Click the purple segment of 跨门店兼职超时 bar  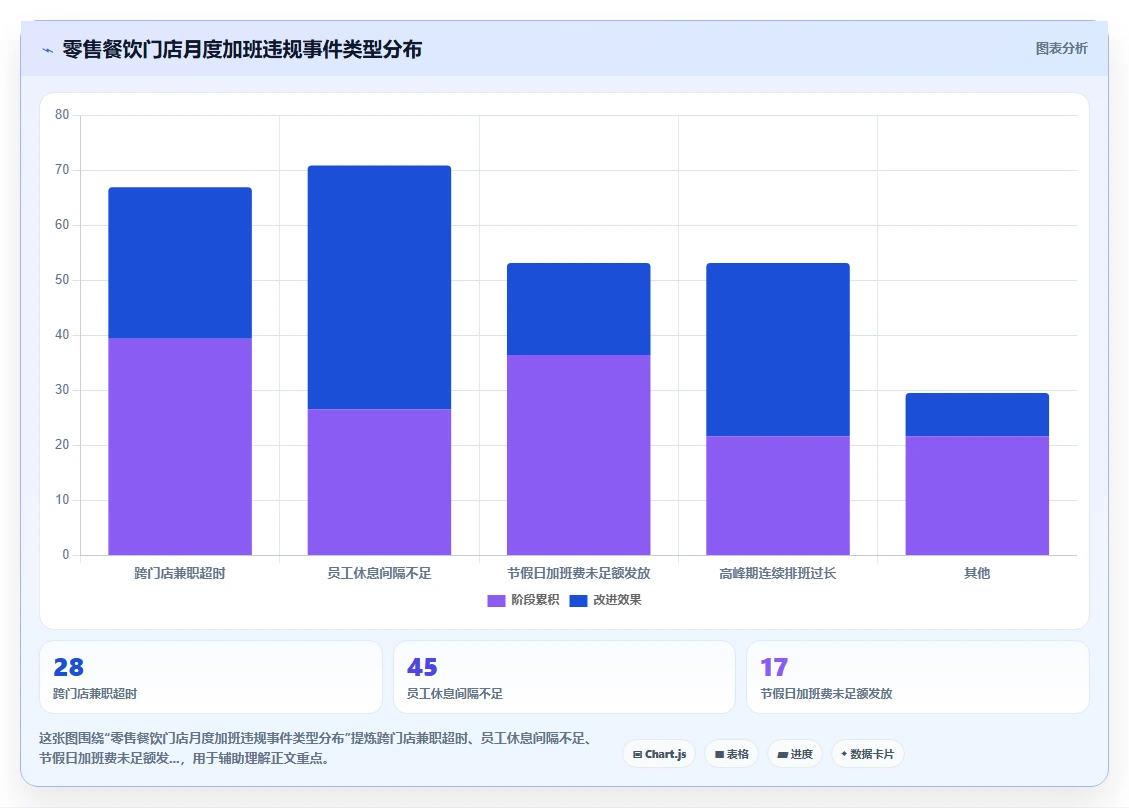(180, 446)
